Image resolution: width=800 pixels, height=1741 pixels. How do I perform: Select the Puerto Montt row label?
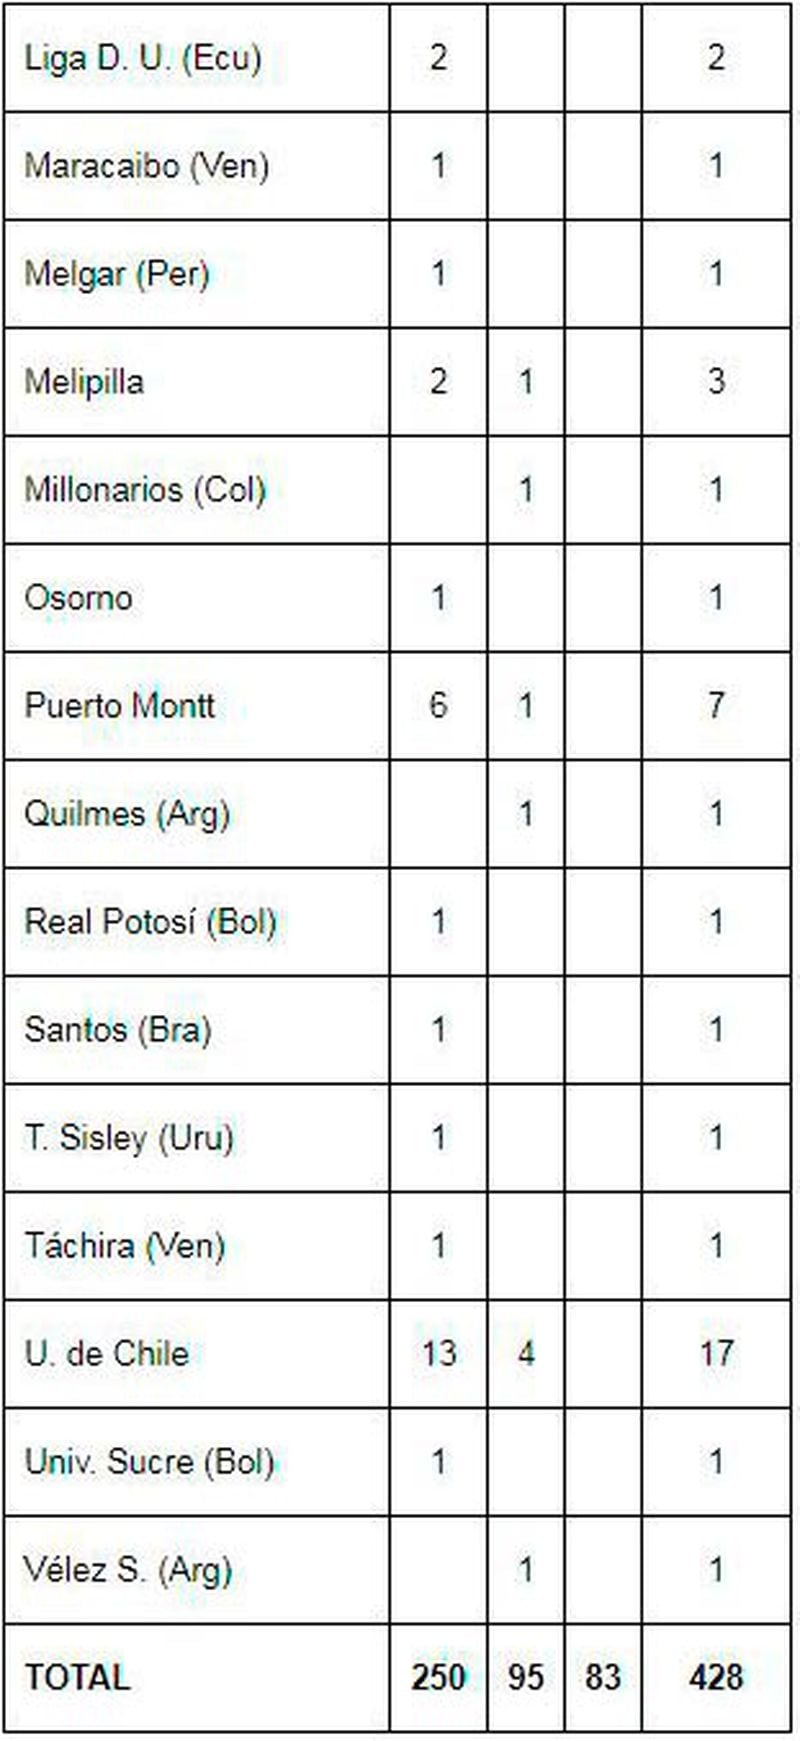119,705
